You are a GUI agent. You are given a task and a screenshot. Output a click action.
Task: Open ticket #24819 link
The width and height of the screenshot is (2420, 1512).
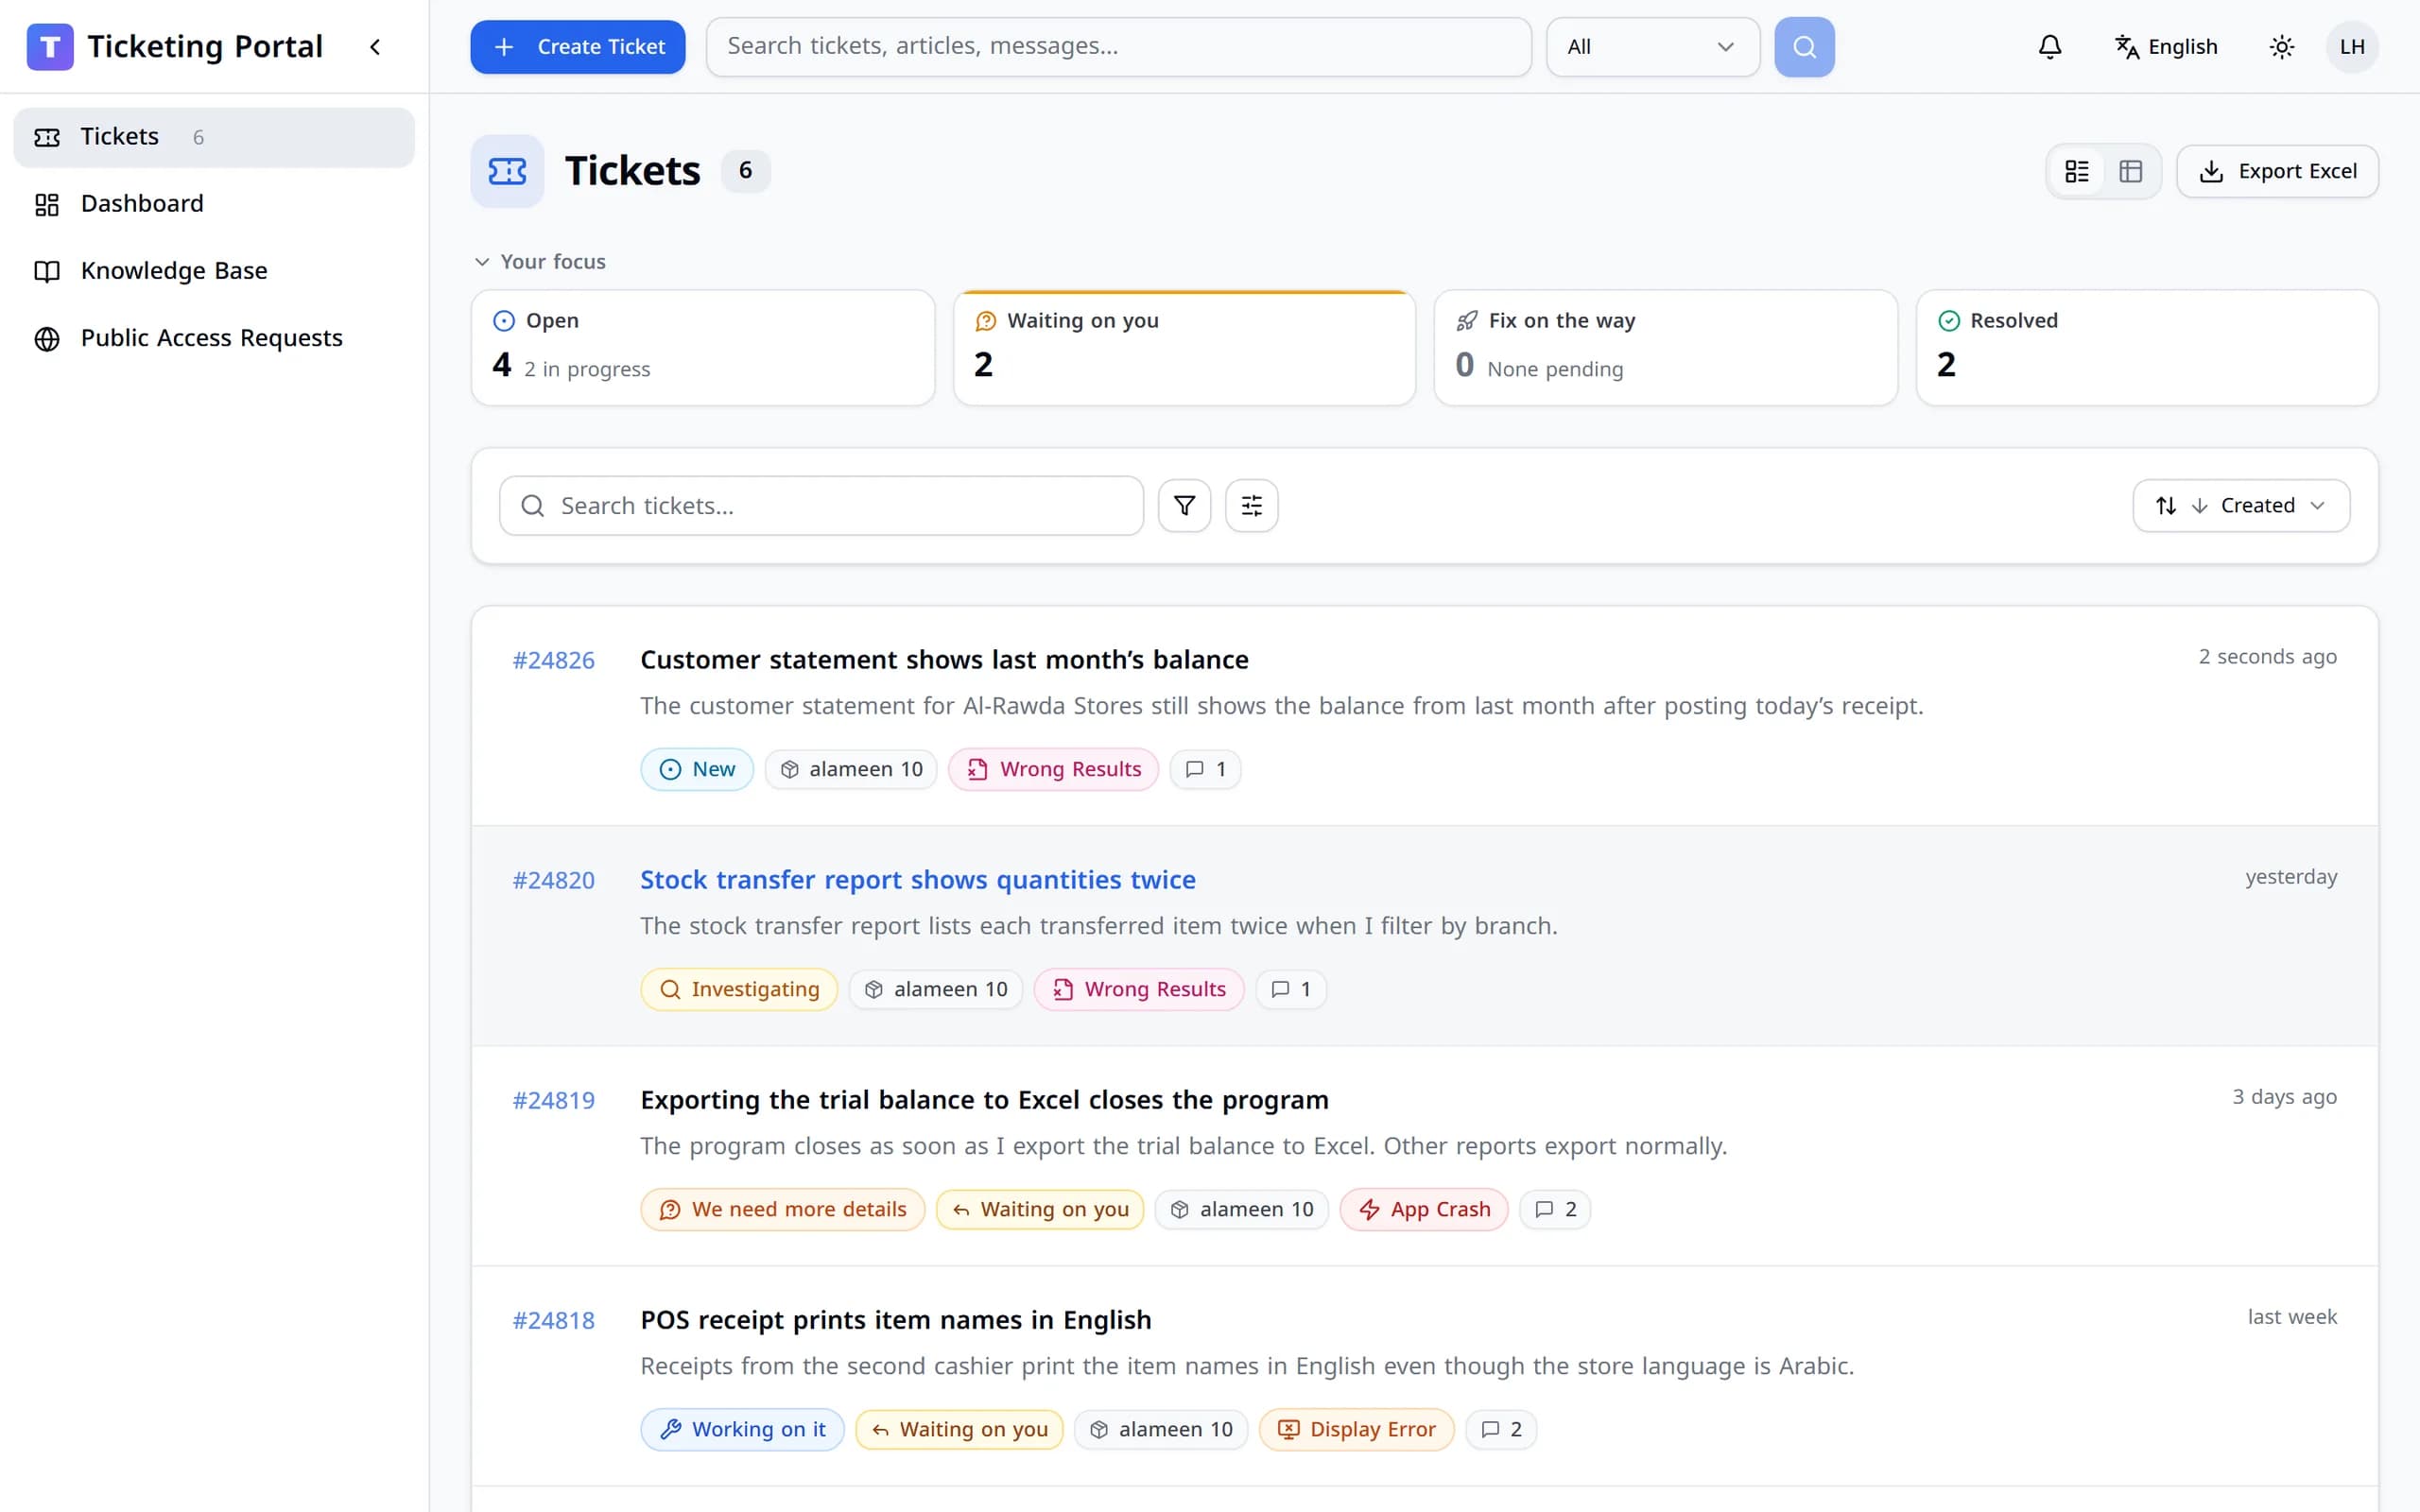click(x=554, y=1100)
